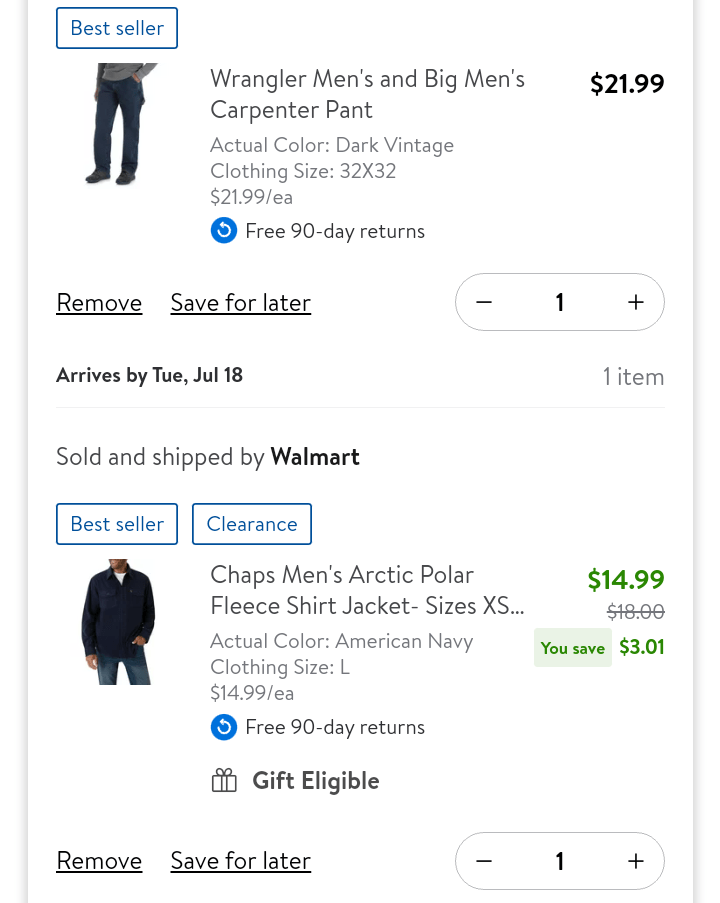The image size is (720, 903).
Task: Remove the Chaps Fleece Shirt Jacket
Action: click(x=99, y=861)
